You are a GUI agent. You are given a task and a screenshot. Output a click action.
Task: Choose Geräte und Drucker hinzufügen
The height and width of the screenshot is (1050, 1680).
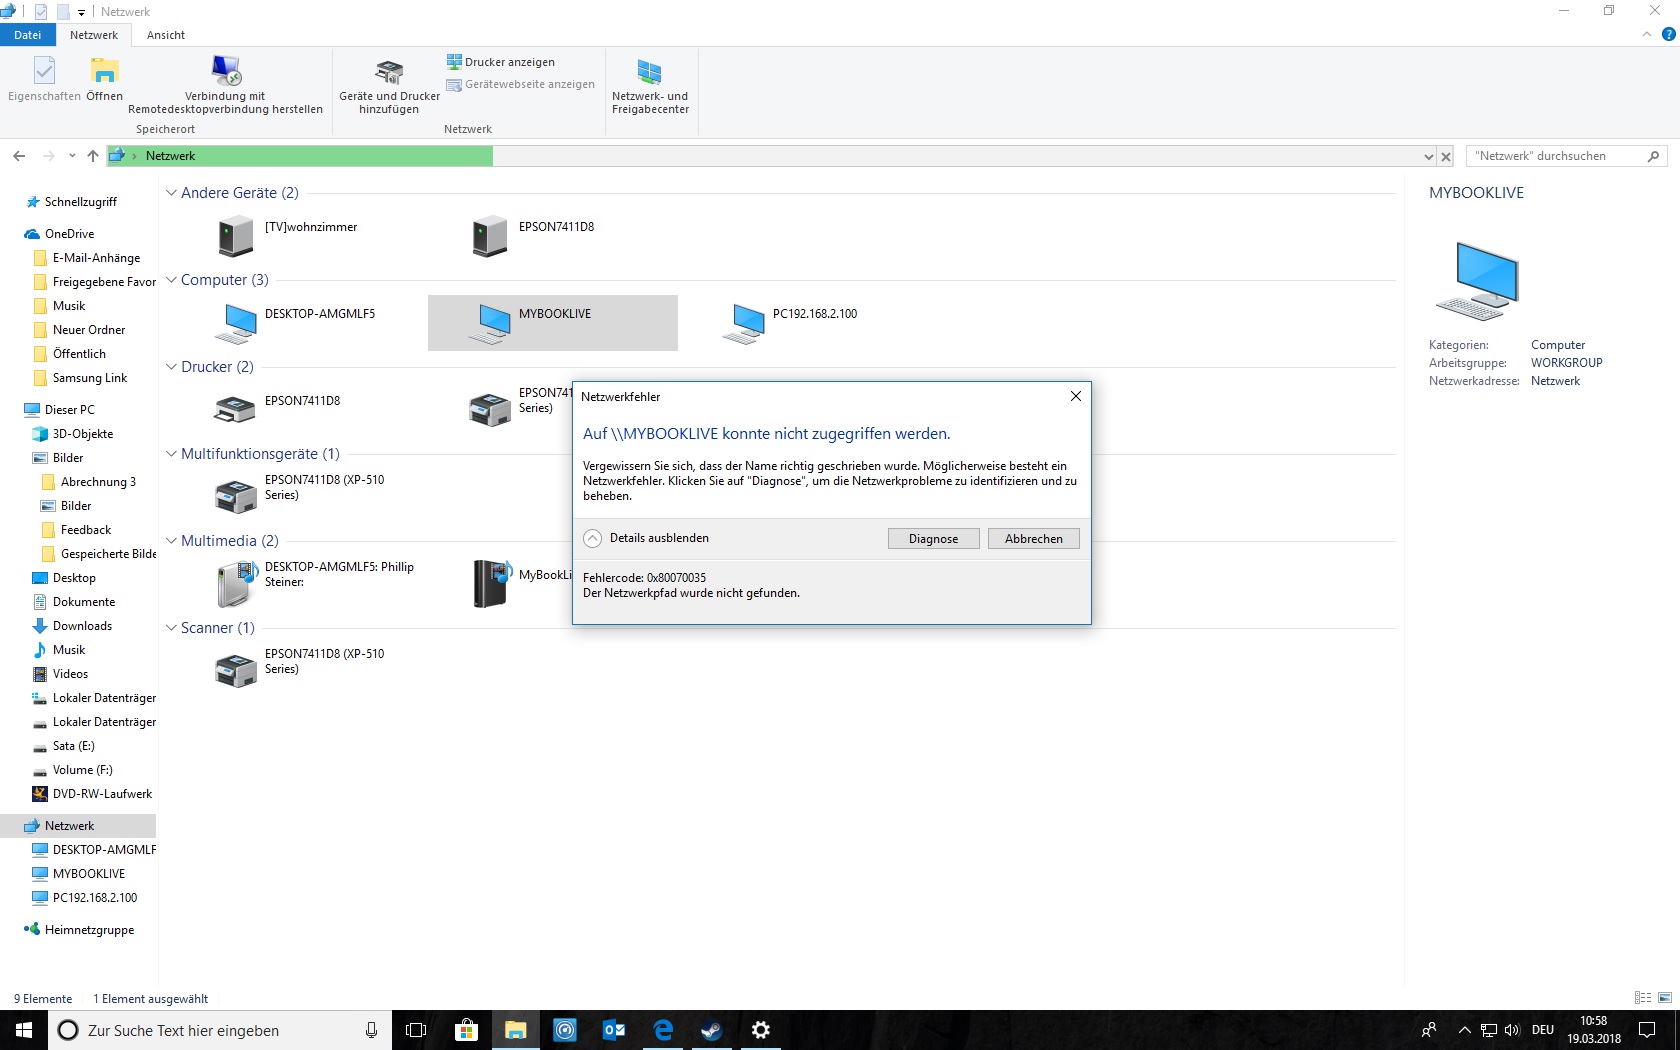point(389,86)
